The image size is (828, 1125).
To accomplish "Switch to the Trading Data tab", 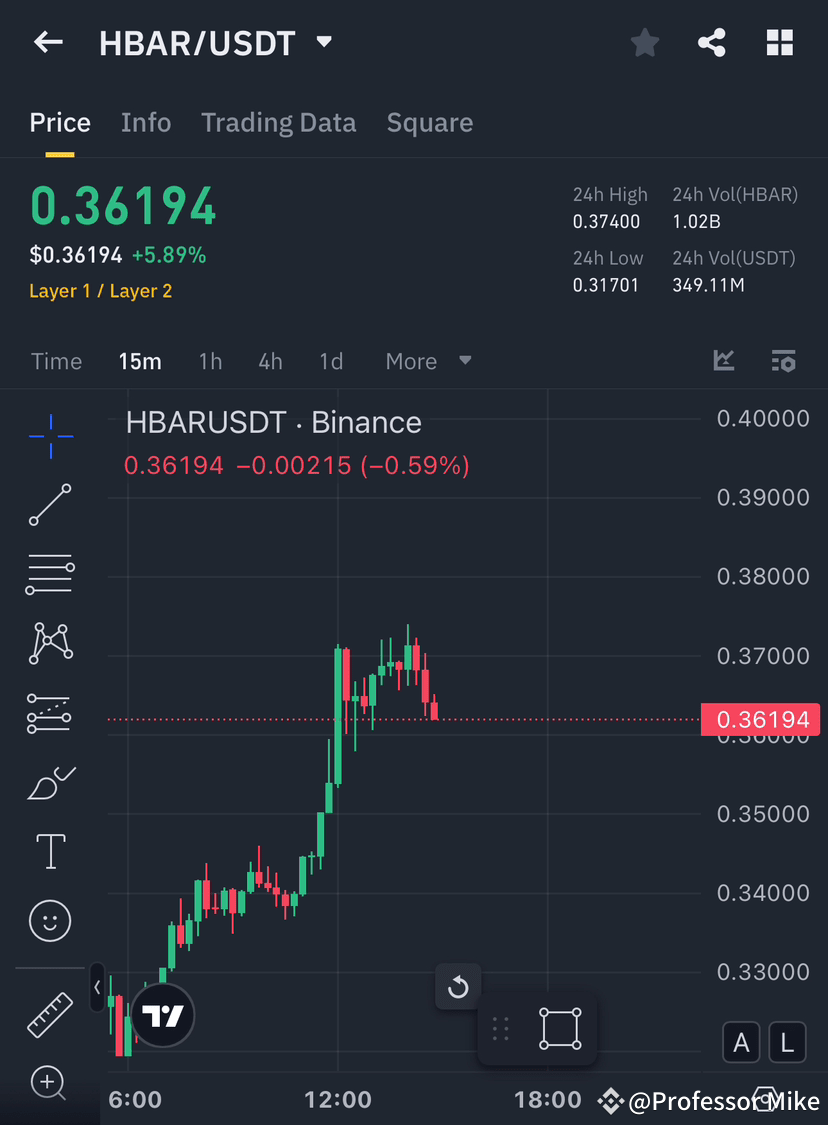I will (278, 122).
